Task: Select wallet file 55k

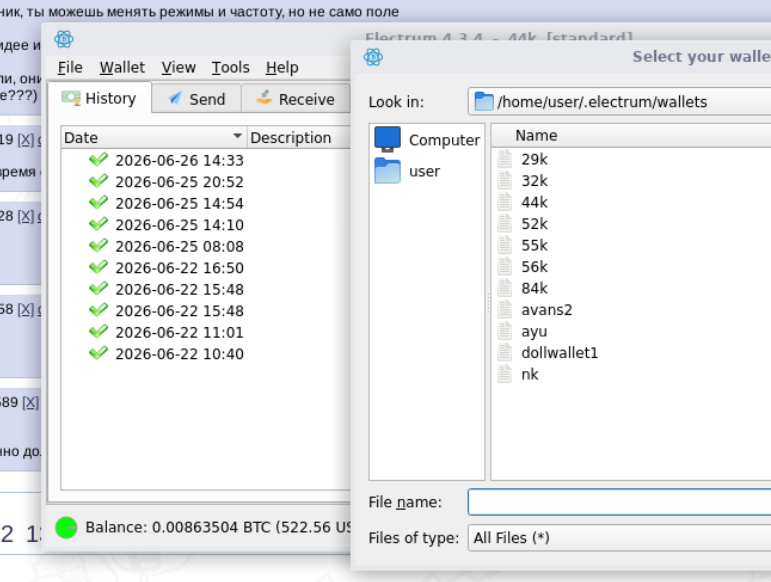Action: pos(534,245)
